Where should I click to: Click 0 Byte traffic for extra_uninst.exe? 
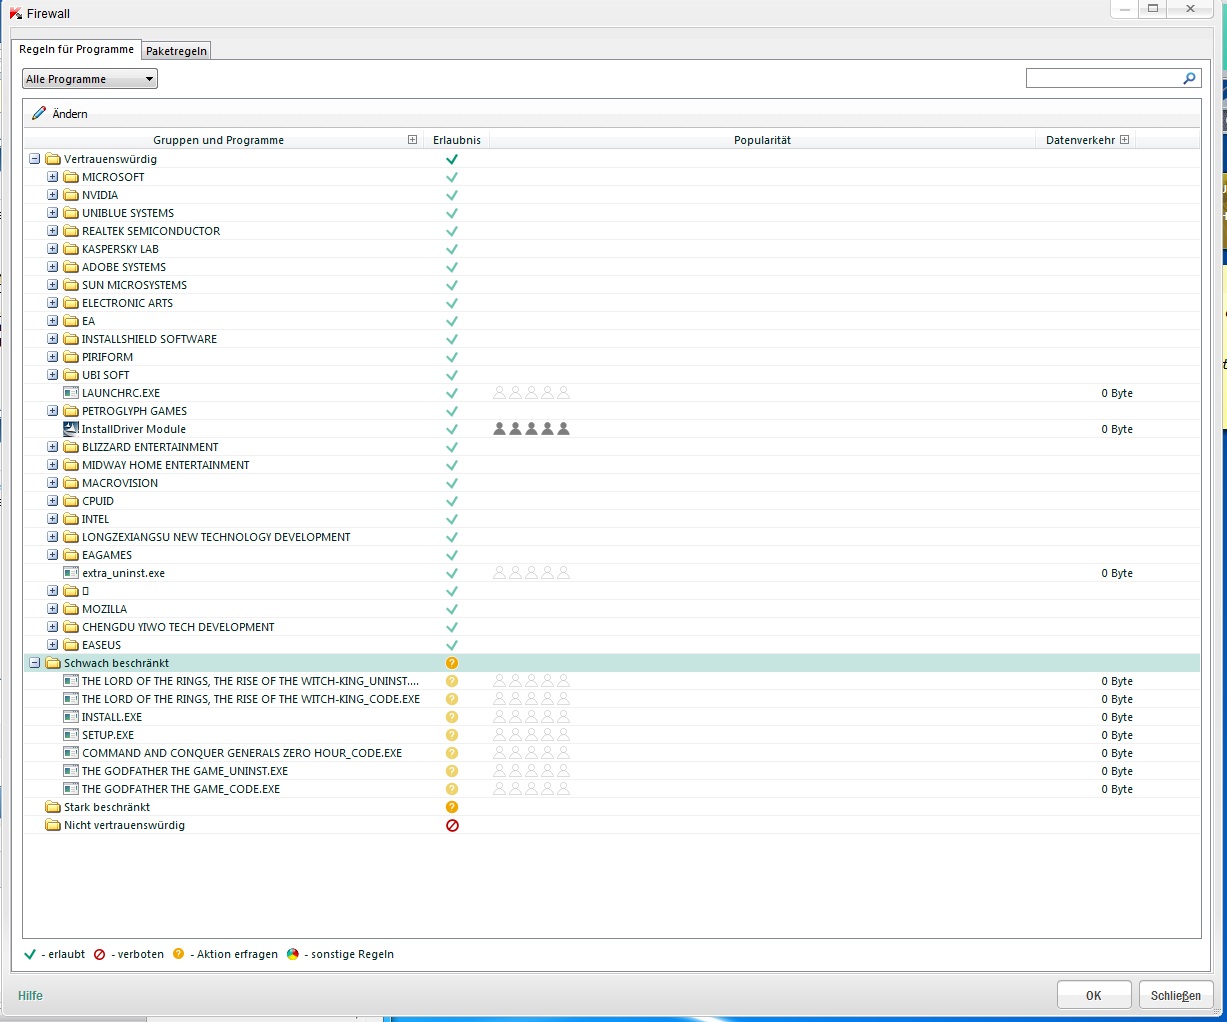pos(1117,573)
